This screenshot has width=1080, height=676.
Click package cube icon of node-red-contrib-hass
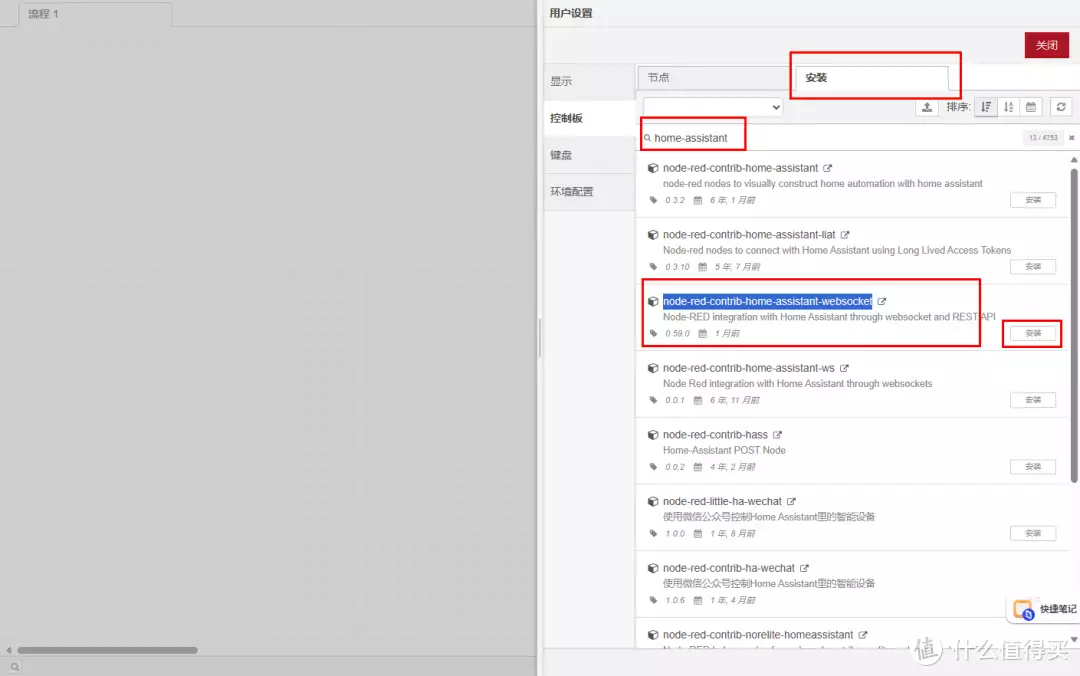tap(653, 435)
